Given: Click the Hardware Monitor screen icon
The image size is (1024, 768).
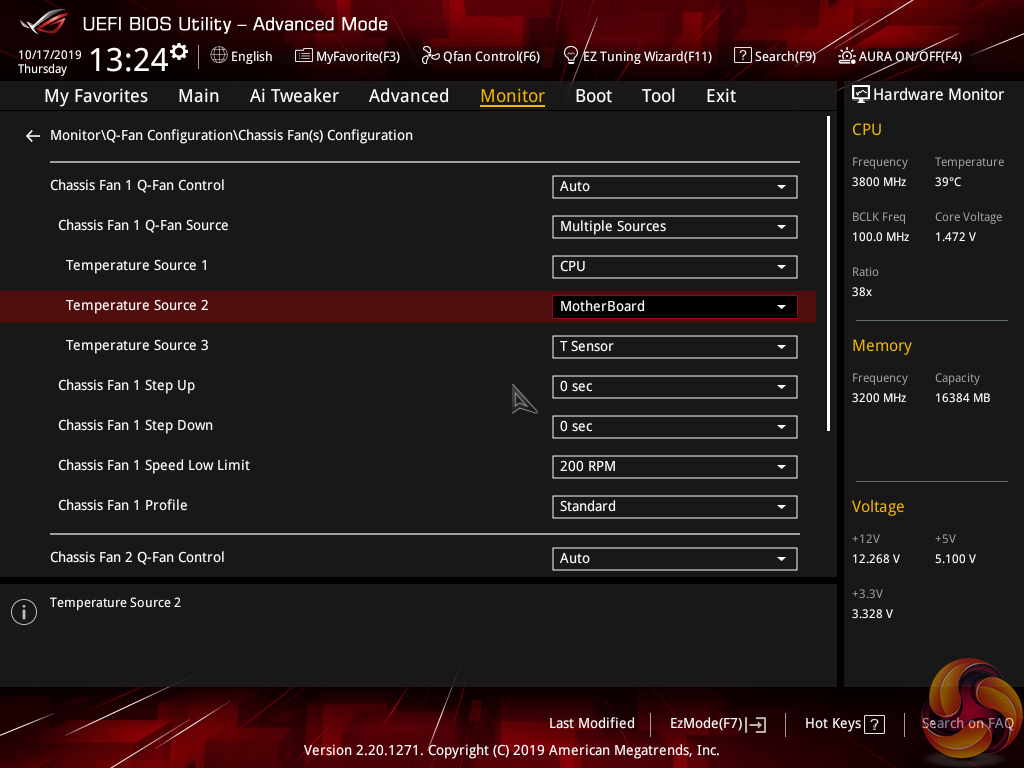Looking at the screenshot, I should click(x=861, y=95).
